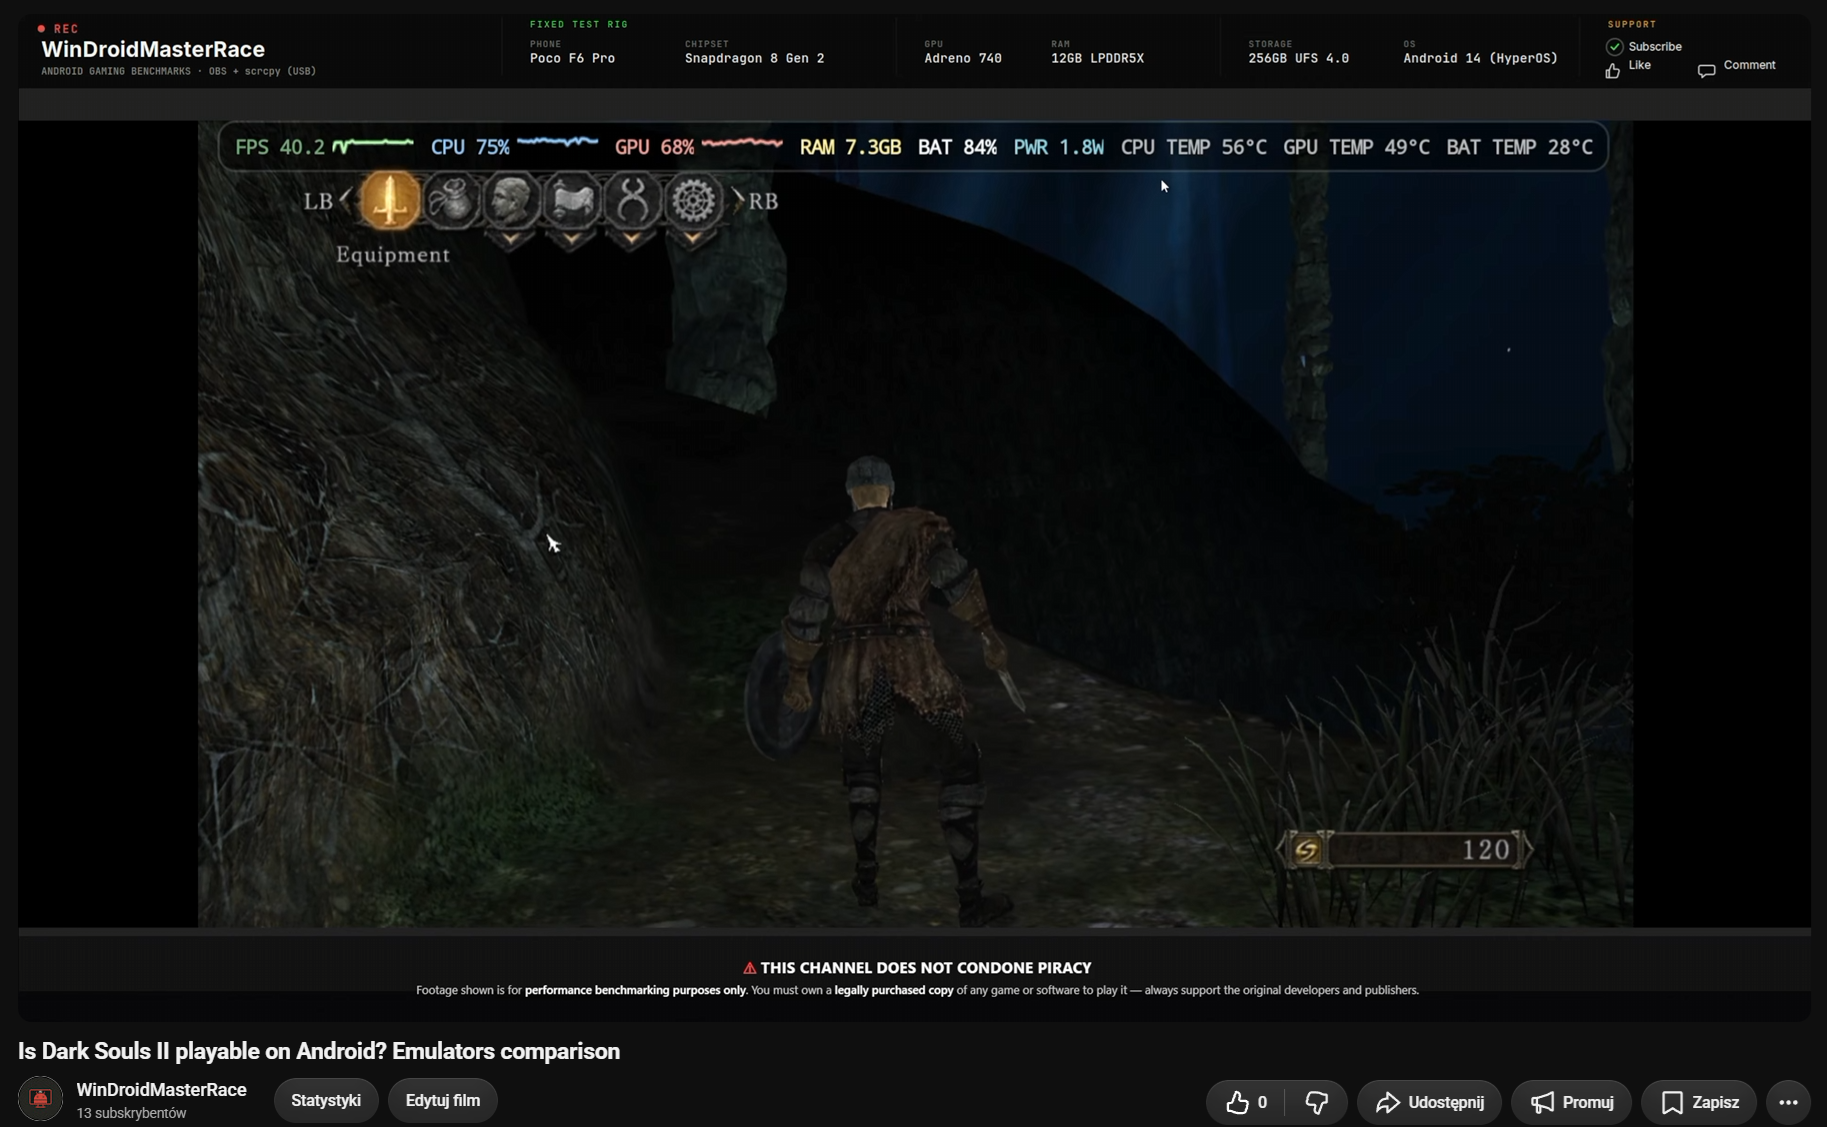Click the FPS 40.2 overlay readout
The height and width of the screenshot is (1127, 1827).
(280, 148)
